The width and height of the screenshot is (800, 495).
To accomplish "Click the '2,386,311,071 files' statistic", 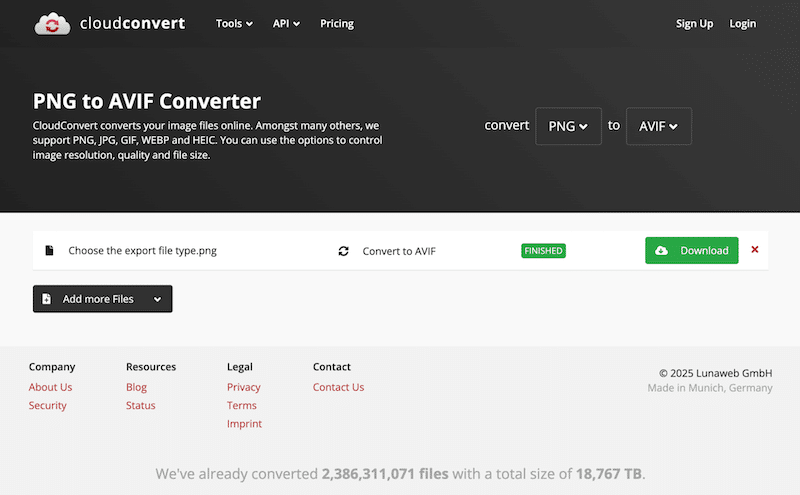I will [x=385, y=474].
